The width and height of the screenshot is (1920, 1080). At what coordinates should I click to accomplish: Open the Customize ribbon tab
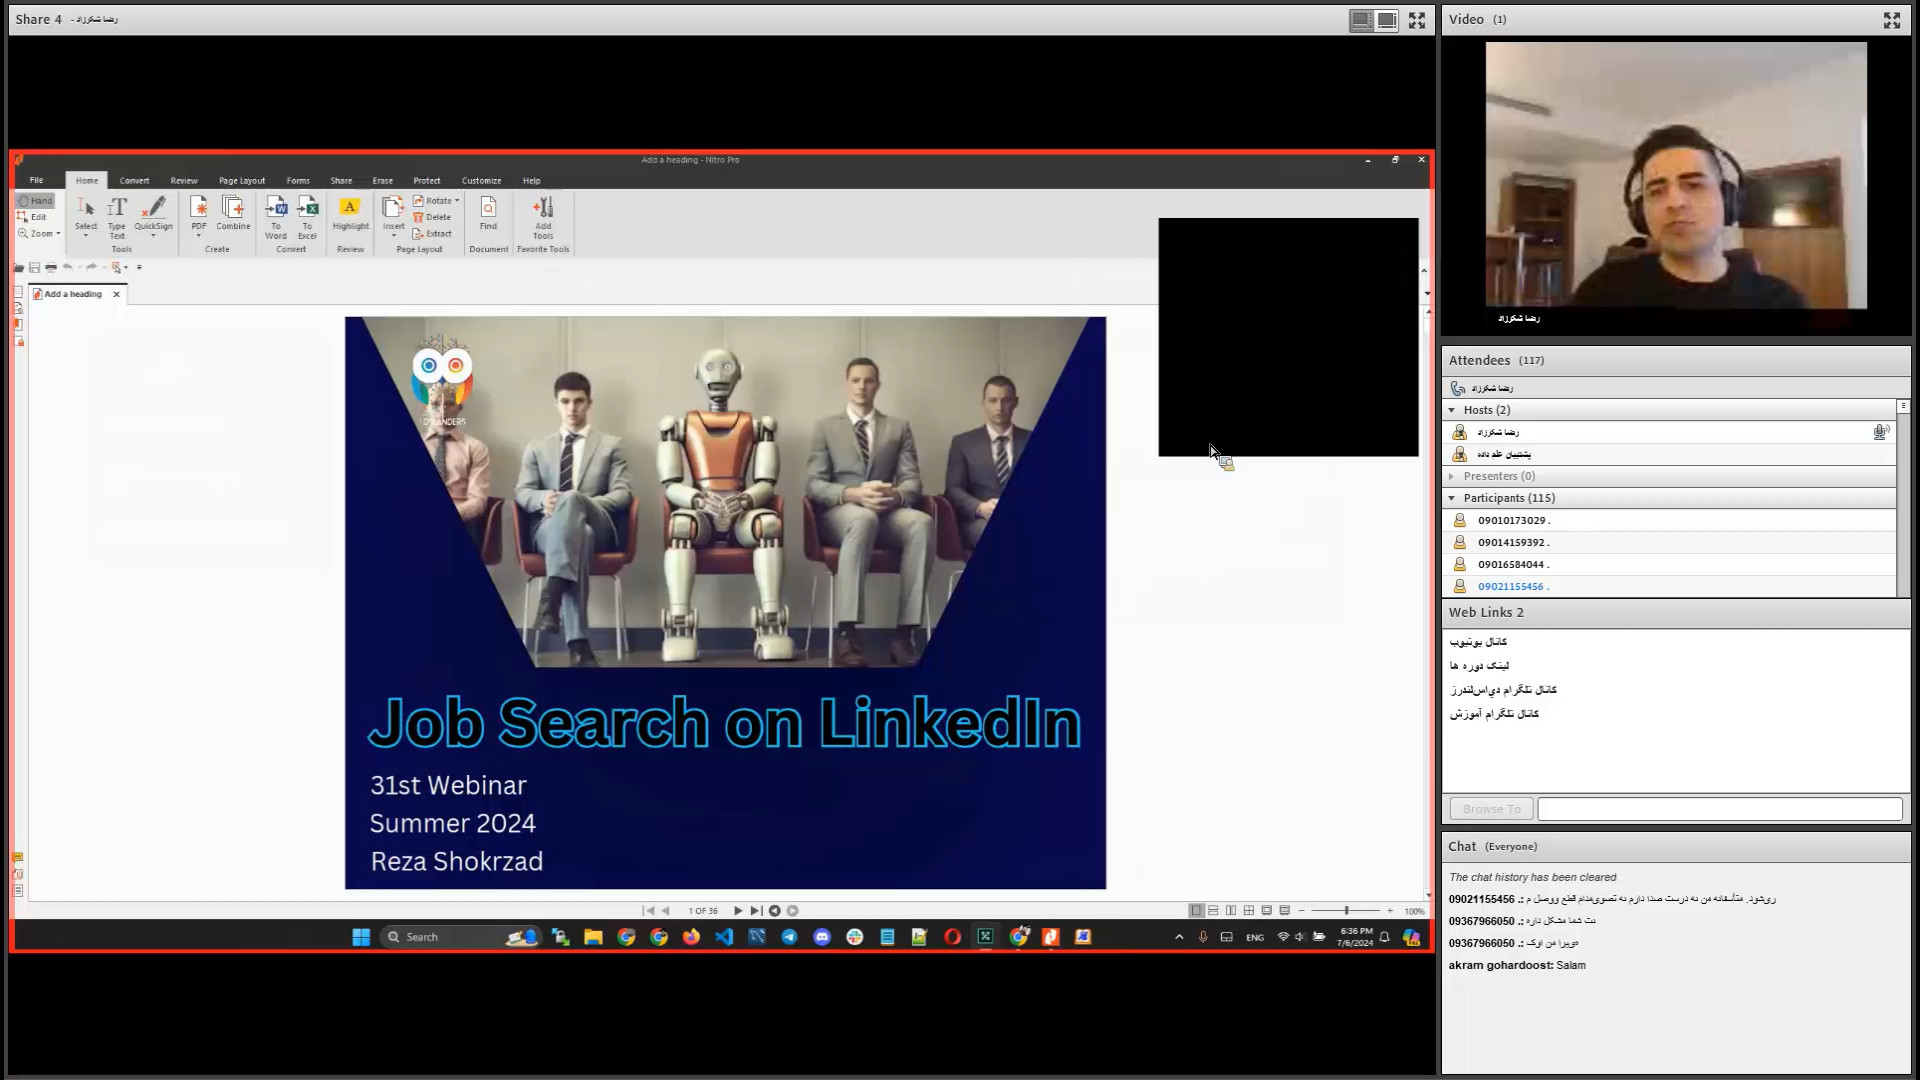coord(482,181)
